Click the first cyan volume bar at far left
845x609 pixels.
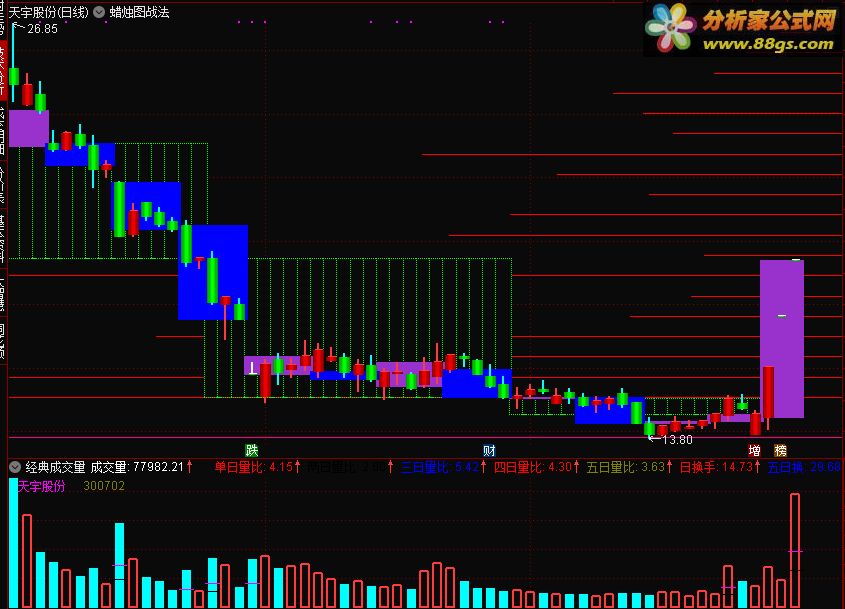click(x=13, y=543)
